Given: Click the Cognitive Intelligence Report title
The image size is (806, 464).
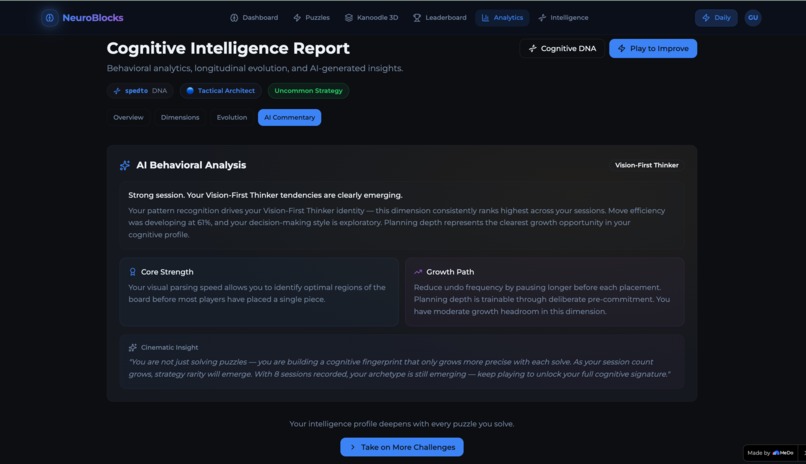Looking at the screenshot, I should [x=228, y=48].
